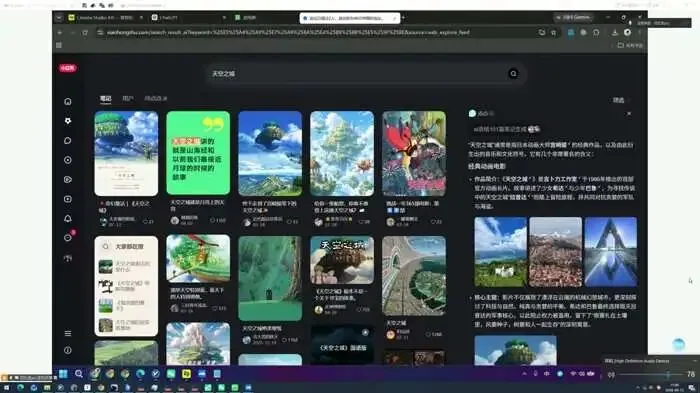Click the Windows Start button on taskbar
This screenshot has width=700, height=393.
click(63, 373)
